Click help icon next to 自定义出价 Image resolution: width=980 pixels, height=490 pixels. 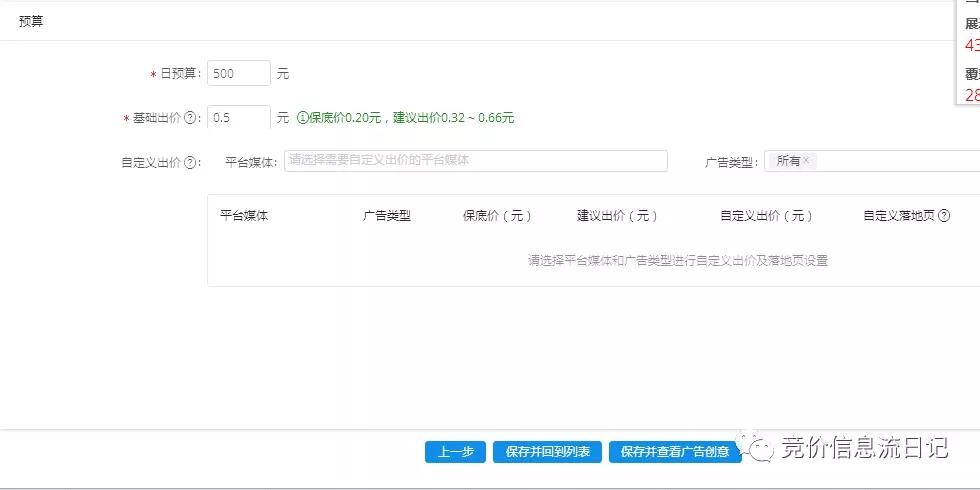point(190,162)
